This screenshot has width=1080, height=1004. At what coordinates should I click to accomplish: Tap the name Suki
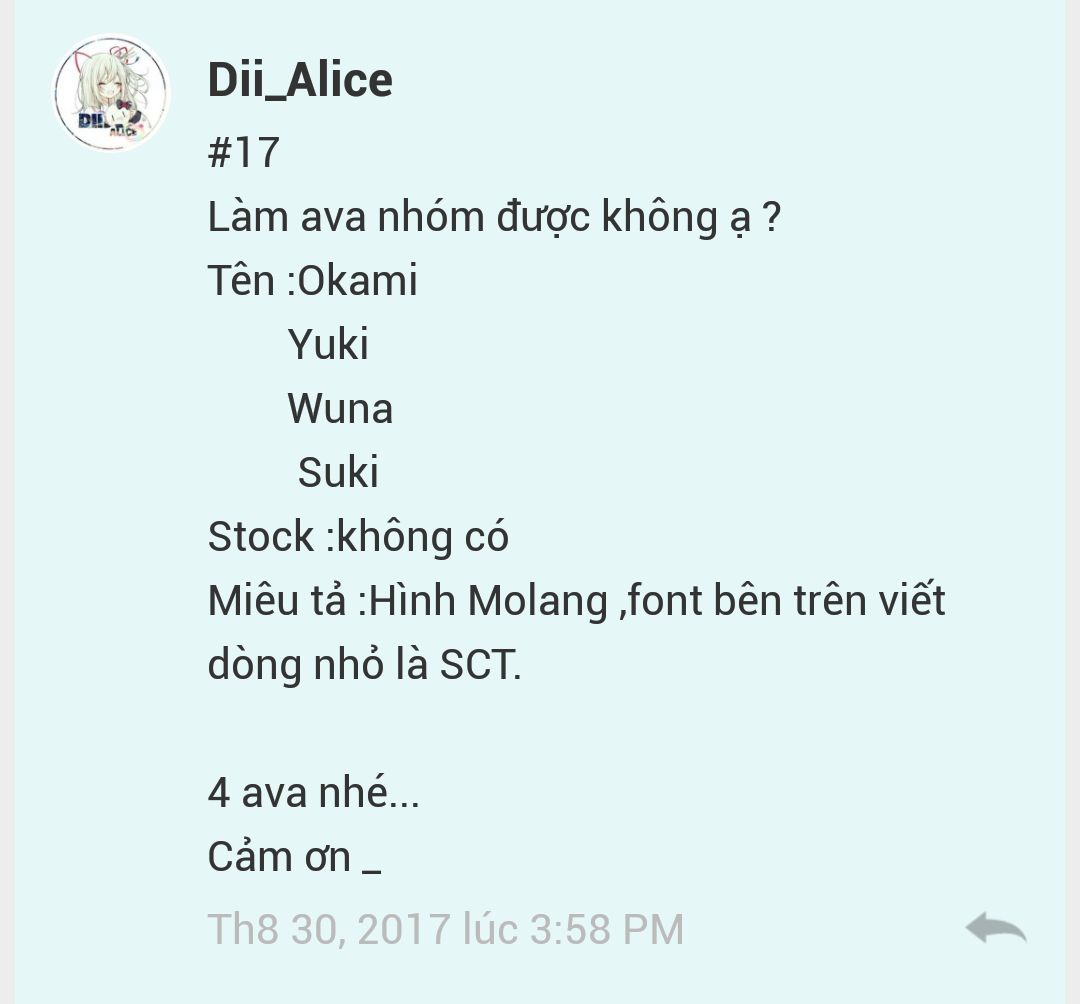point(338,472)
